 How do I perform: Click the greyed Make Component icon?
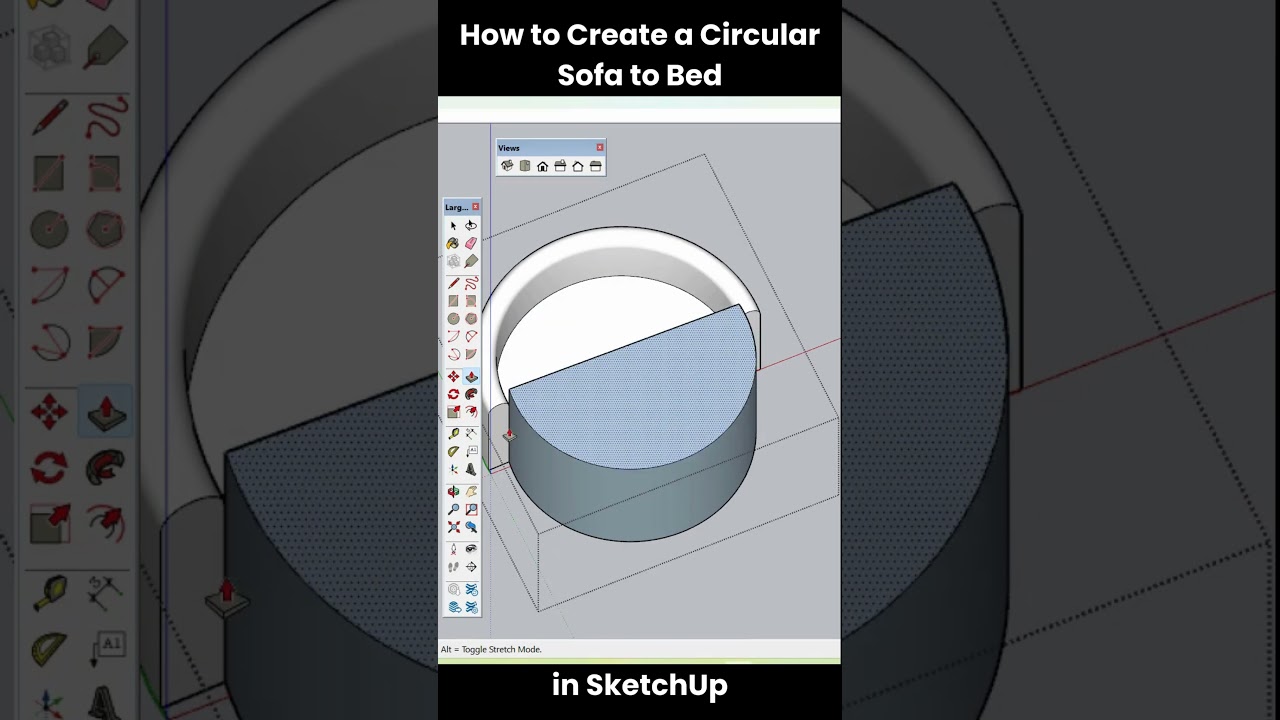pyautogui.click(x=453, y=261)
